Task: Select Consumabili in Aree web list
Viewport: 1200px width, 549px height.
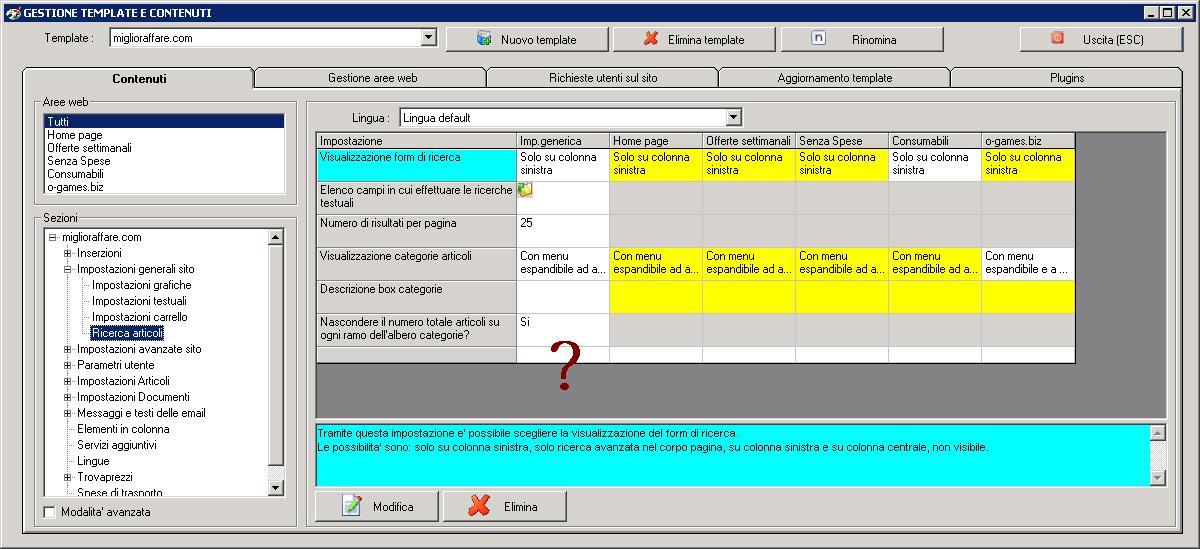Action: [164, 174]
